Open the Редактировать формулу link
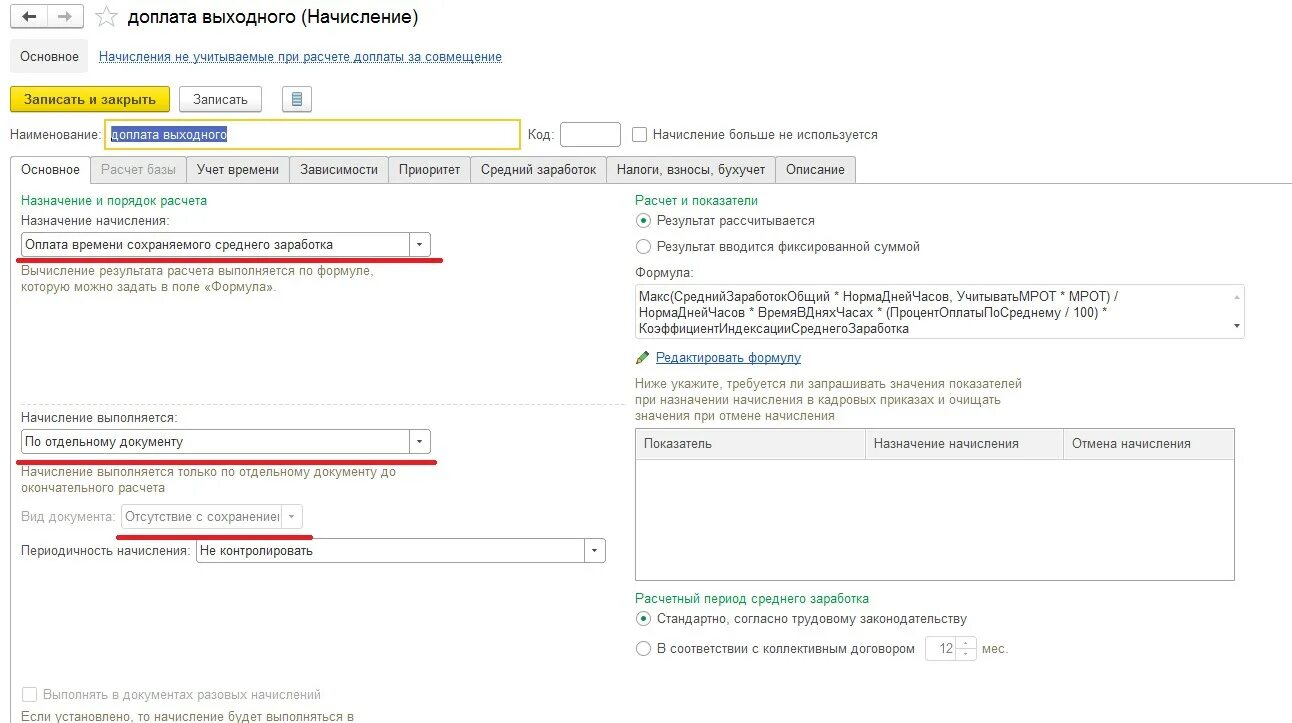1292x723 pixels. pos(728,357)
